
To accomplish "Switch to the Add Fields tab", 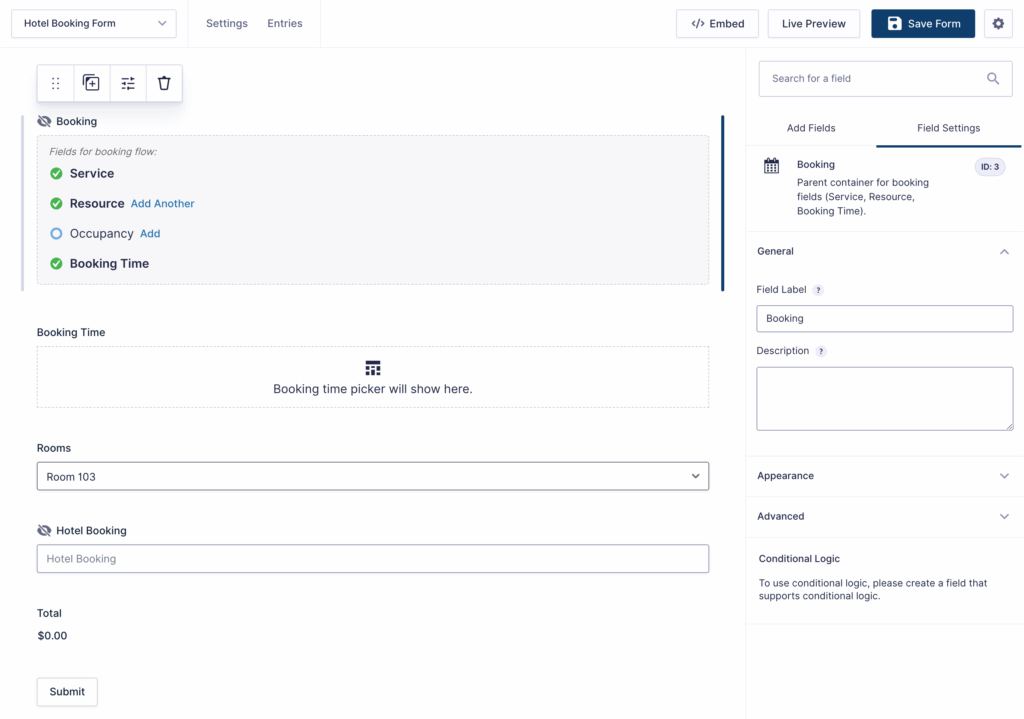I will (x=811, y=128).
